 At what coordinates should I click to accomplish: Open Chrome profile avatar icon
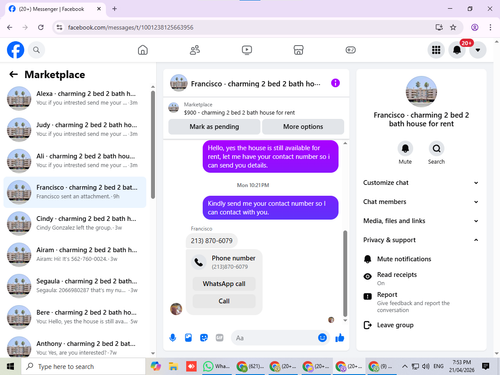pyautogui.click(x=475, y=27)
